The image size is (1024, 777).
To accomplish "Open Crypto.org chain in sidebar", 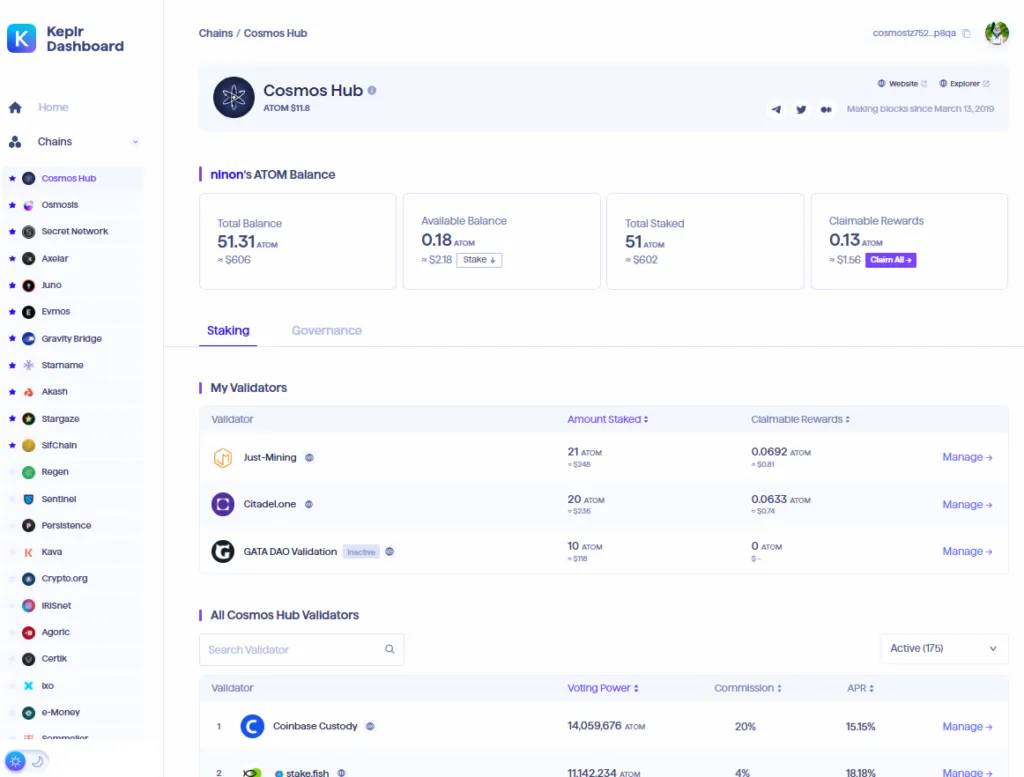I will [64, 579].
